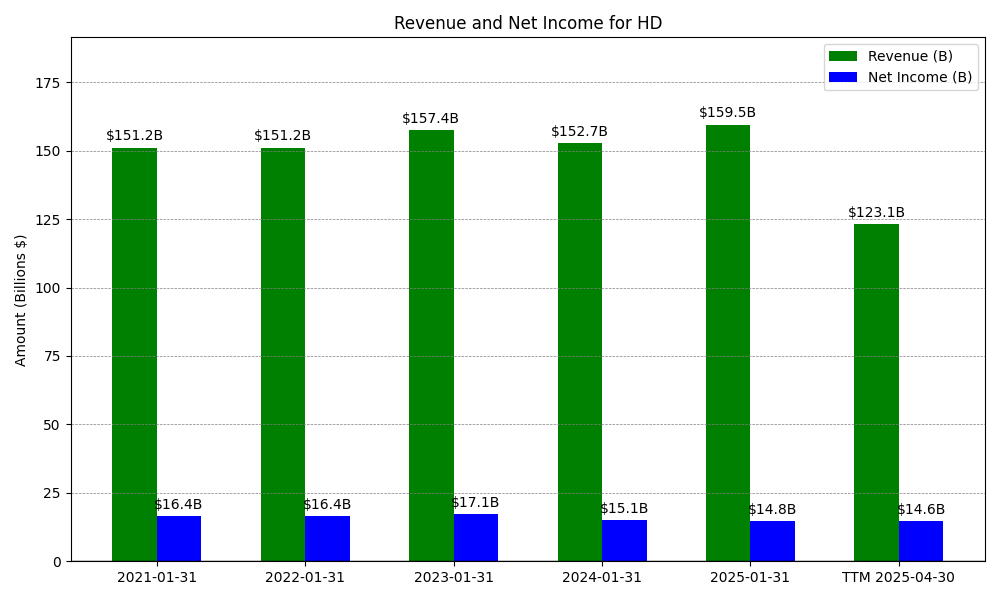
Task: Click the chart title 'Revenue and Net Income for HD'
Action: 528,23
